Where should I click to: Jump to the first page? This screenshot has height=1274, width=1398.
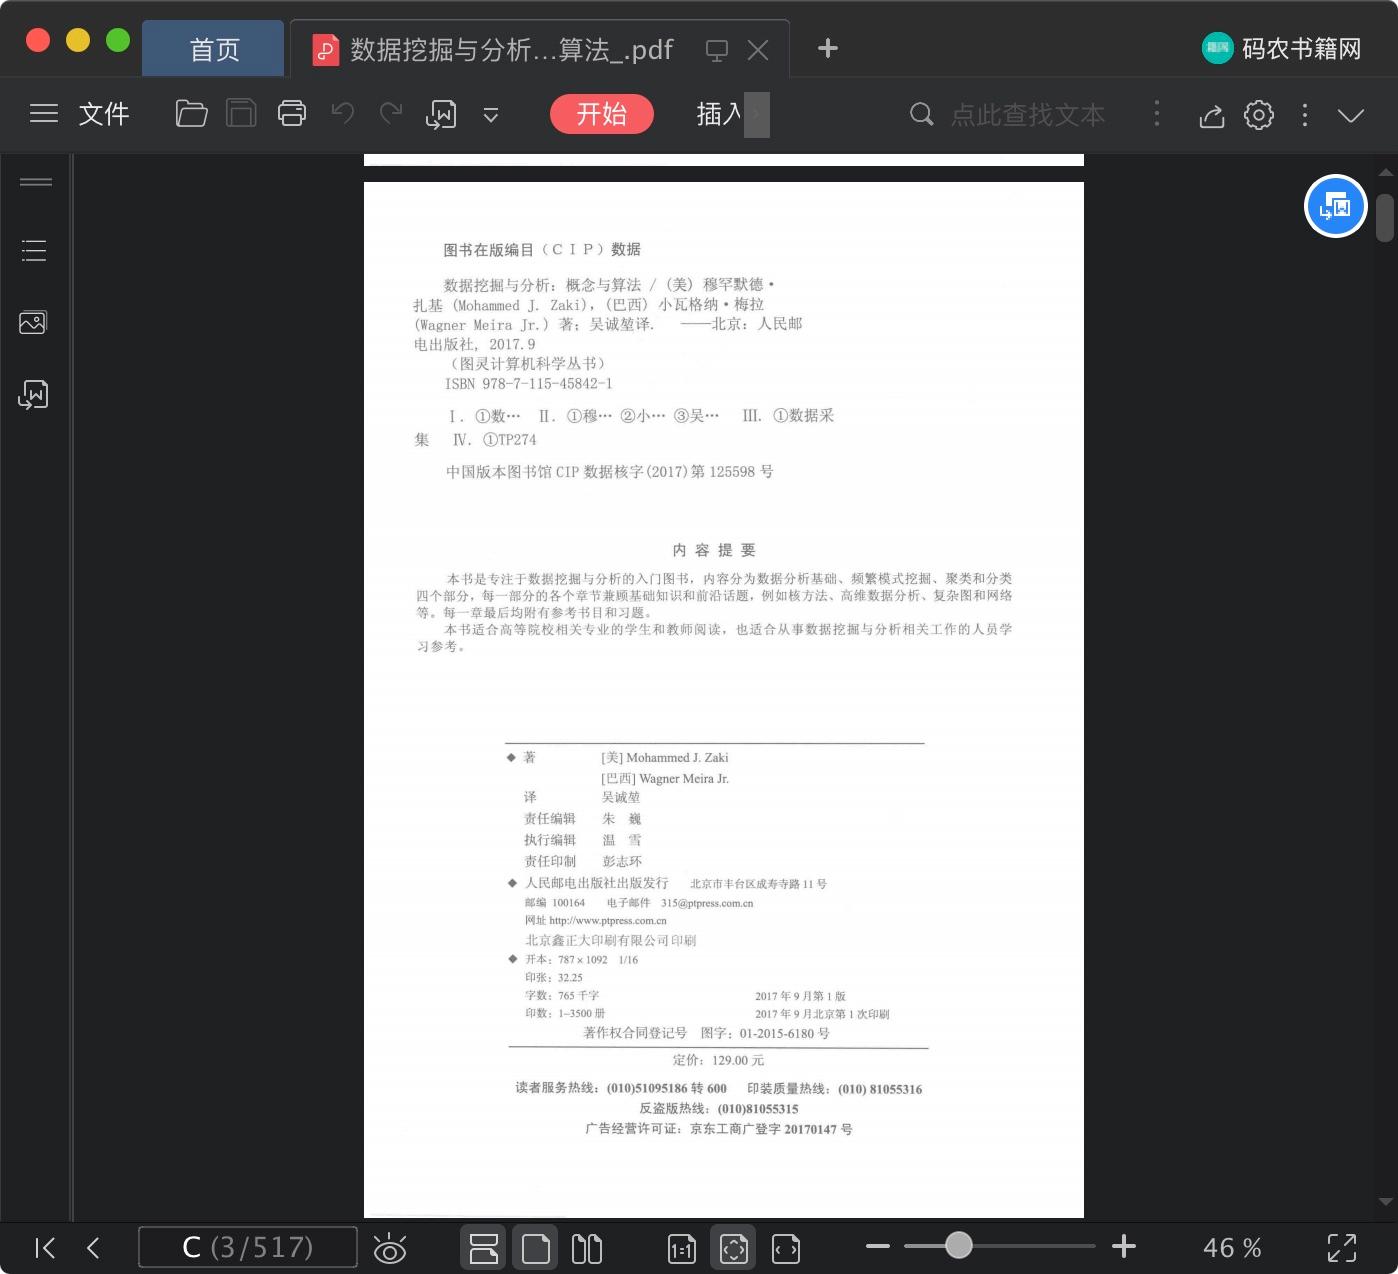click(45, 1247)
